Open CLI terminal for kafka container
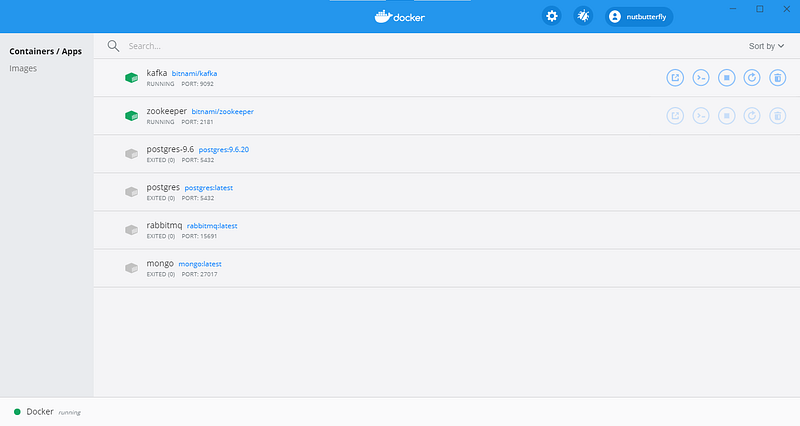 [701, 78]
